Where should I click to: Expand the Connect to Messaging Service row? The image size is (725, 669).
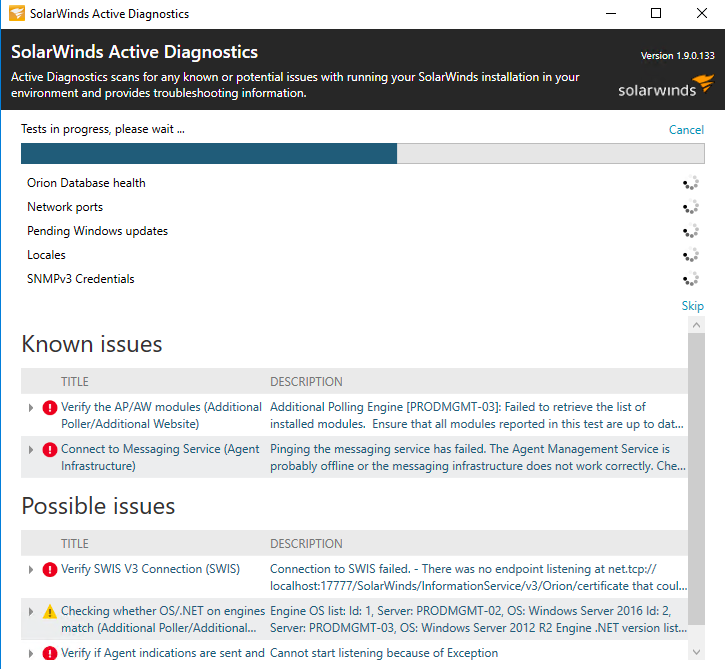tap(31, 449)
